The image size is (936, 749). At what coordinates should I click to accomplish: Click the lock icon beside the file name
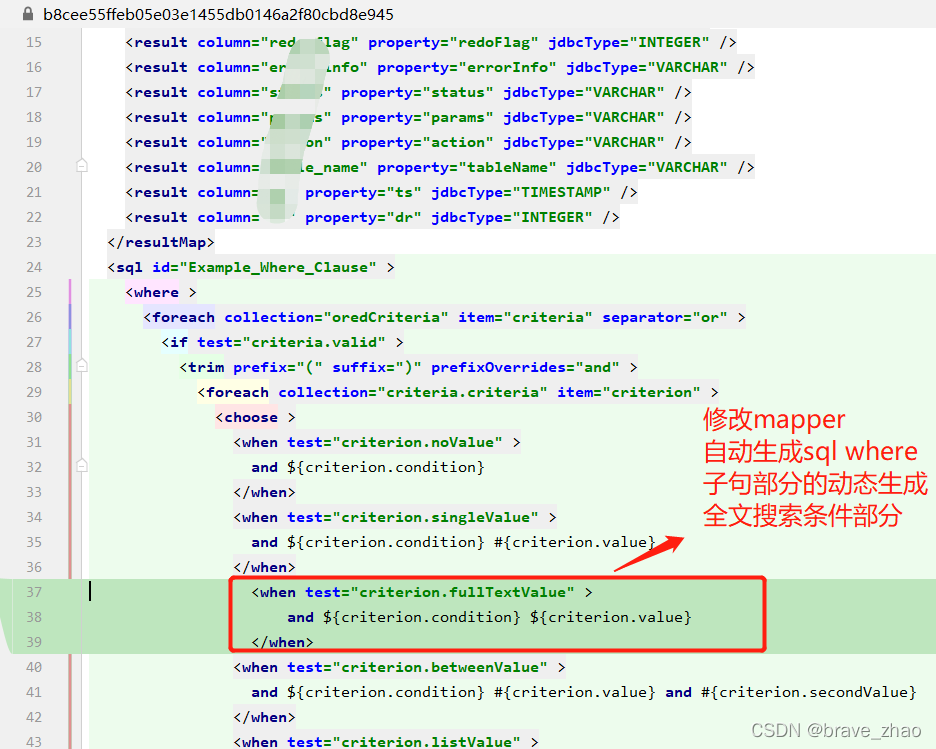(28, 14)
